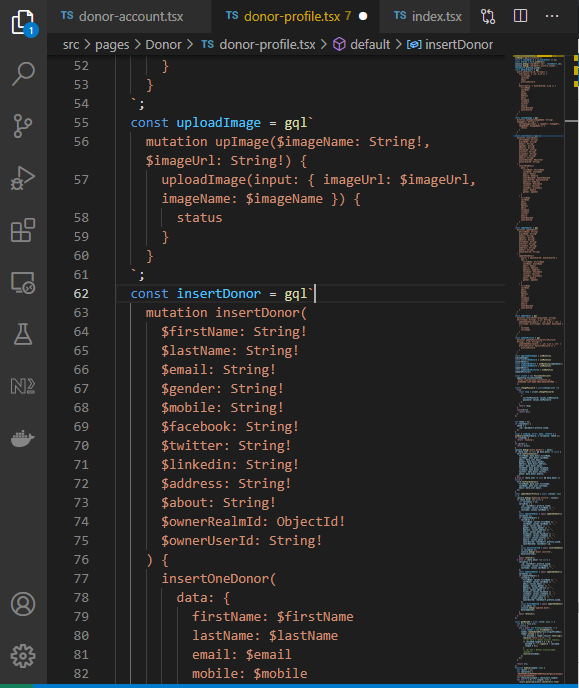Open the Accounts menu

point(23,604)
